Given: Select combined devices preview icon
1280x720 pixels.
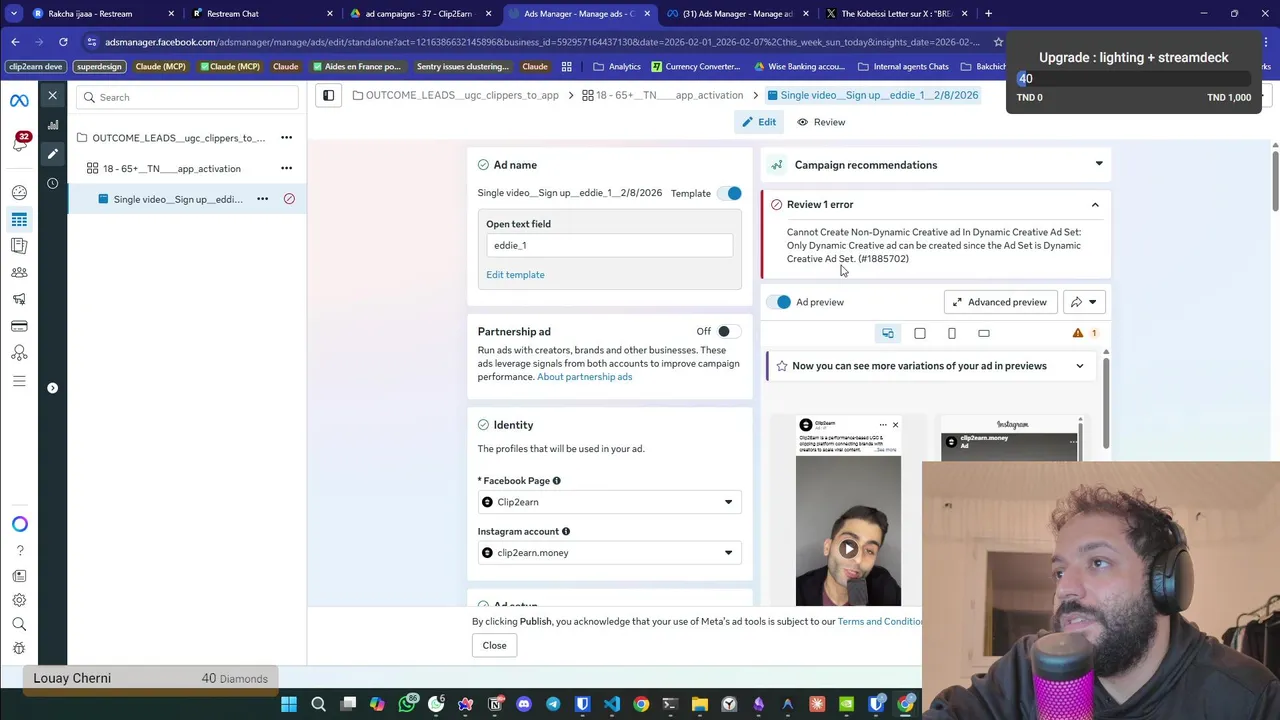Looking at the screenshot, I should (x=888, y=333).
